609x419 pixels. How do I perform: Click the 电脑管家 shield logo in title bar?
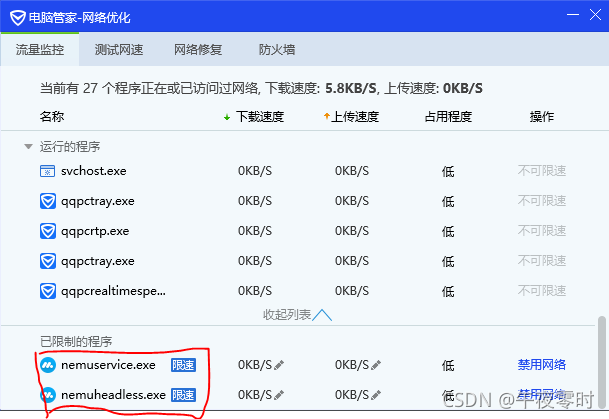pos(17,17)
